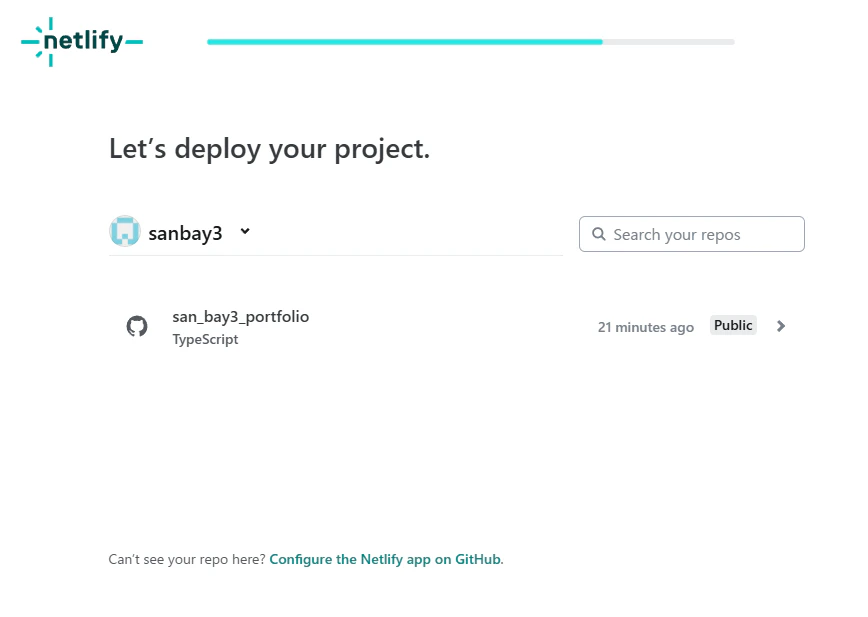Click the Can't see your repo here text
This screenshot has width=868, height=617.
click(187, 559)
